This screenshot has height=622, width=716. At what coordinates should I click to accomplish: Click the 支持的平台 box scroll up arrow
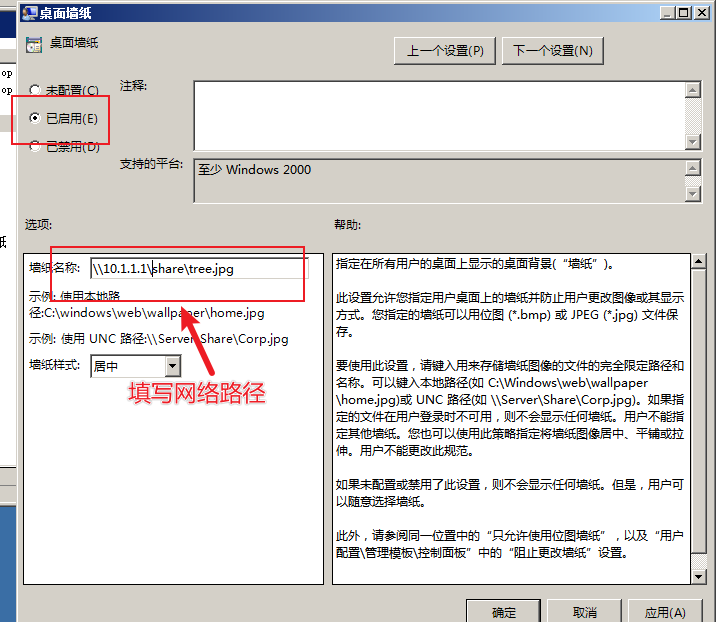pos(693,168)
